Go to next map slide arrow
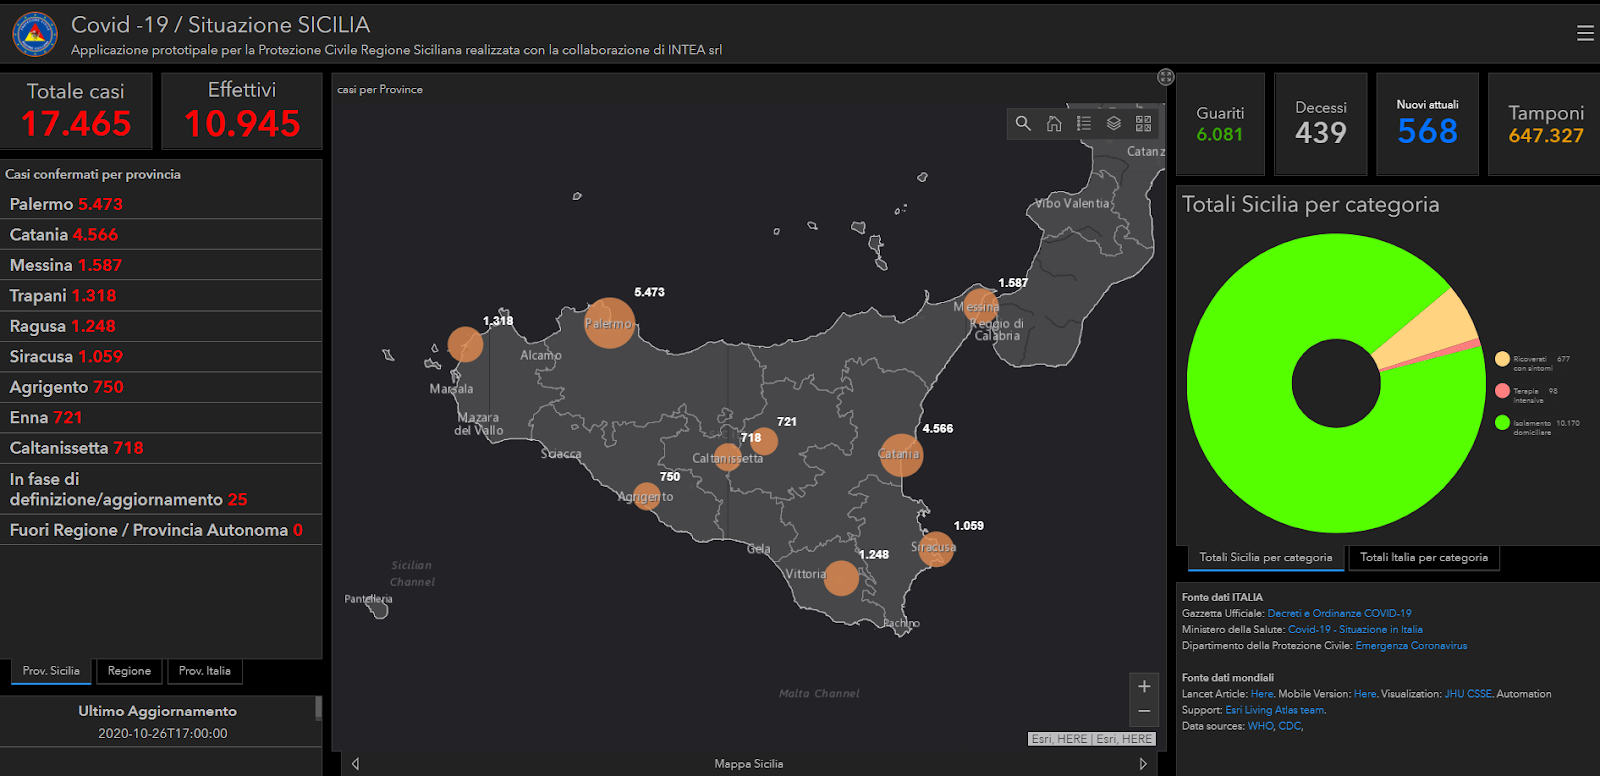 [1143, 763]
